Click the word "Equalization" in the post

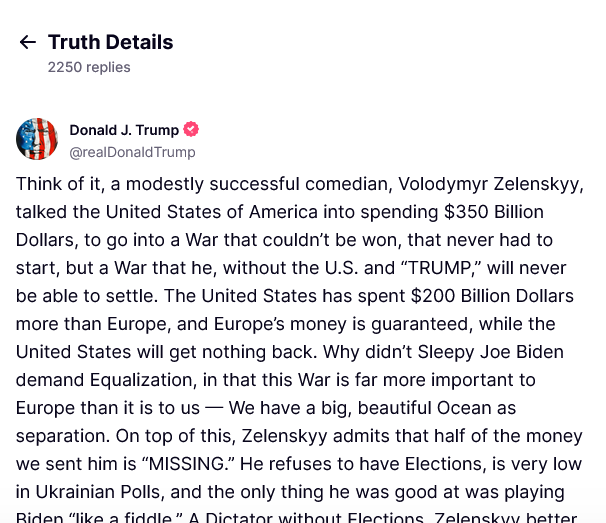(141, 380)
